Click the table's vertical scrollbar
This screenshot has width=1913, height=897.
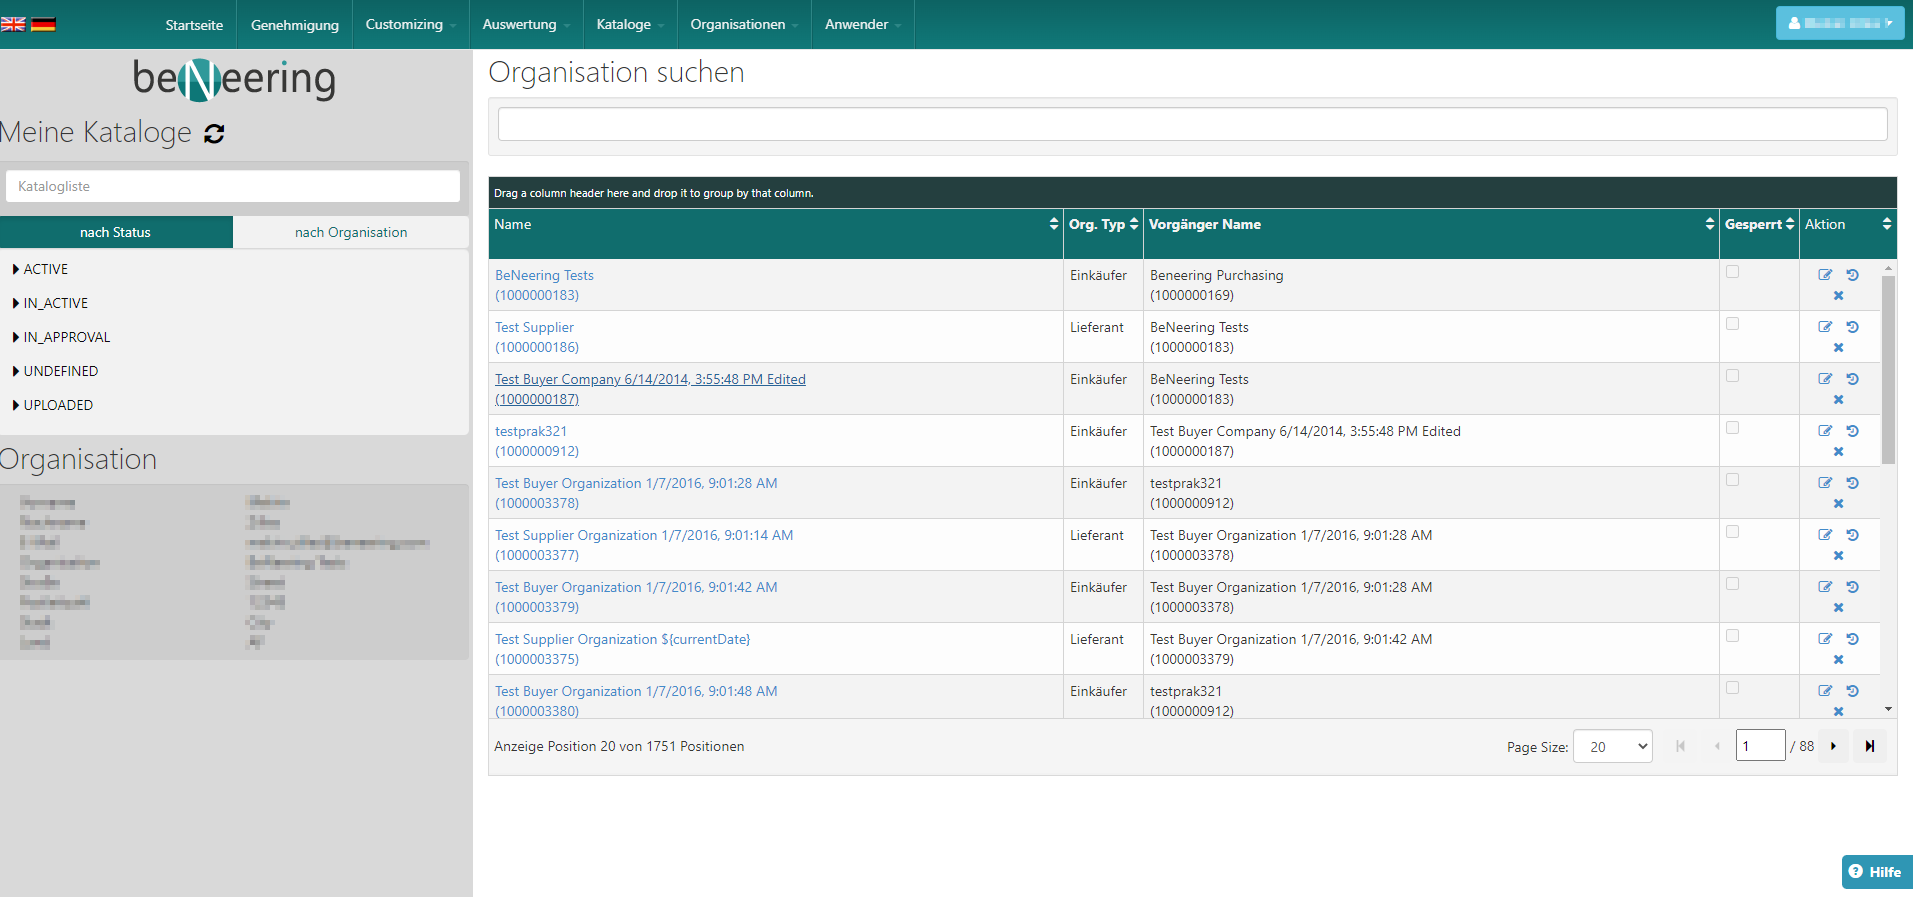point(1888,370)
